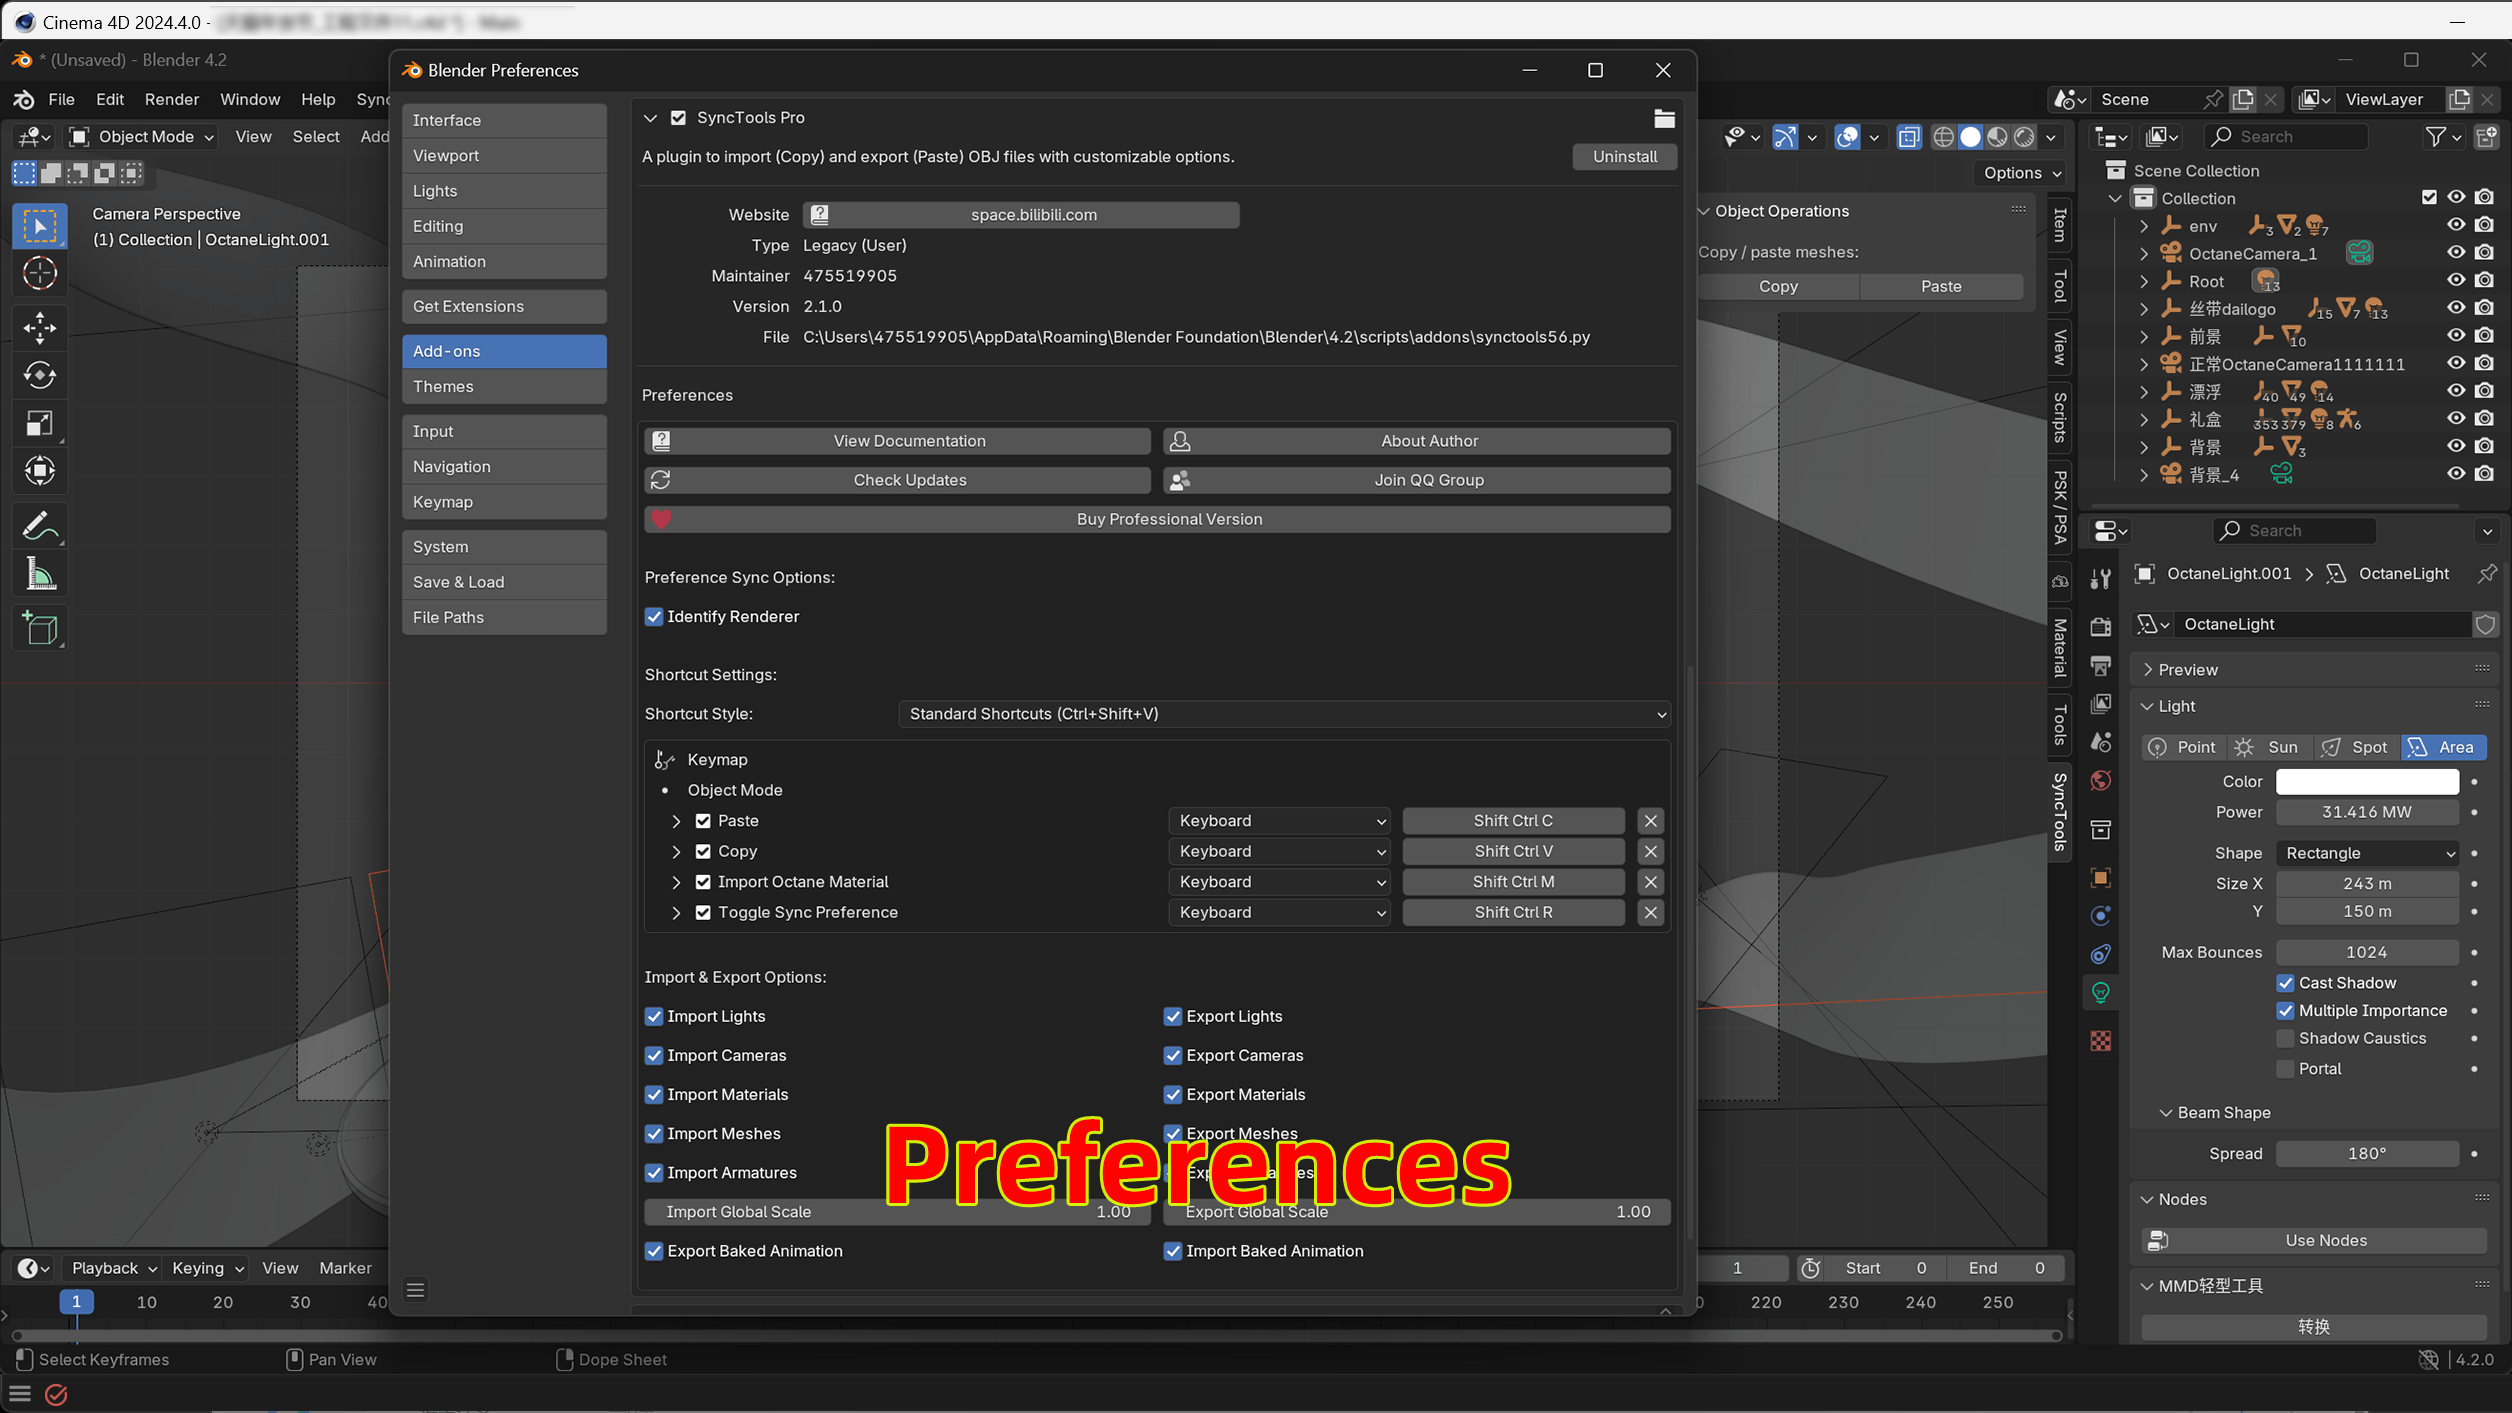Image resolution: width=2512 pixels, height=1413 pixels.
Task: Remove the Paste keymap shortcut entry
Action: point(1651,821)
